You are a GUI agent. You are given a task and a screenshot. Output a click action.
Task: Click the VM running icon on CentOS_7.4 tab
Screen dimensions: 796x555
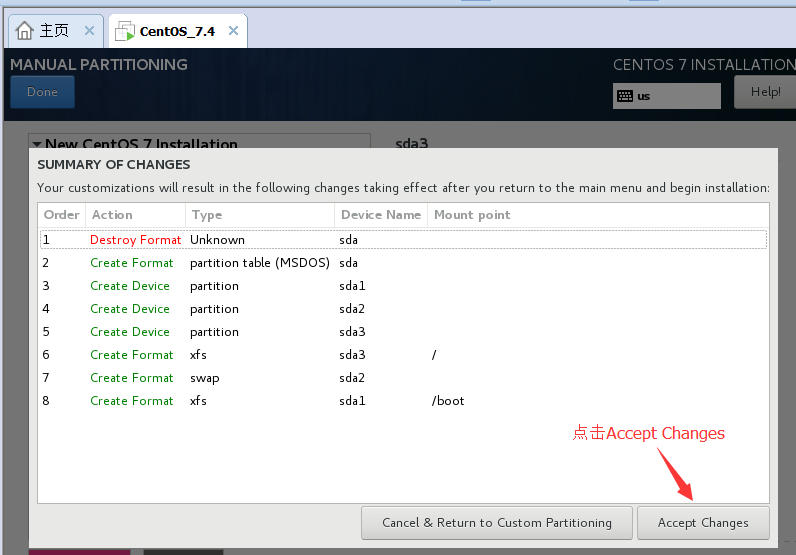(x=124, y=31)
